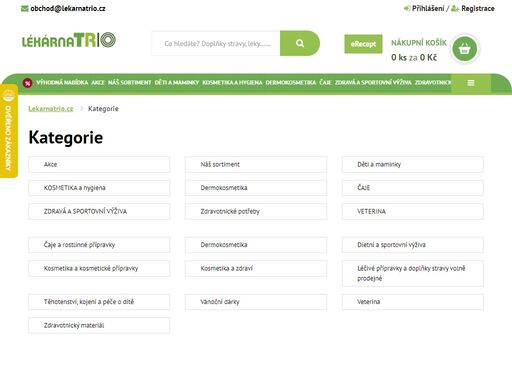
Task: Click the Nákupní košík heading
Action: coord(419,43)
